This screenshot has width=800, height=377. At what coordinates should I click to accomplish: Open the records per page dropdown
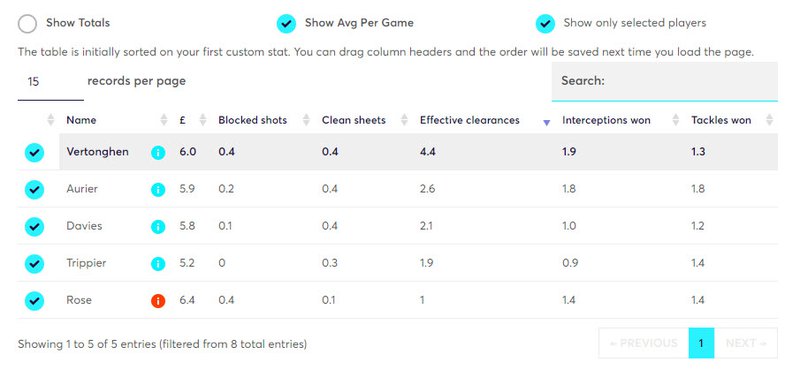(51, 82)
